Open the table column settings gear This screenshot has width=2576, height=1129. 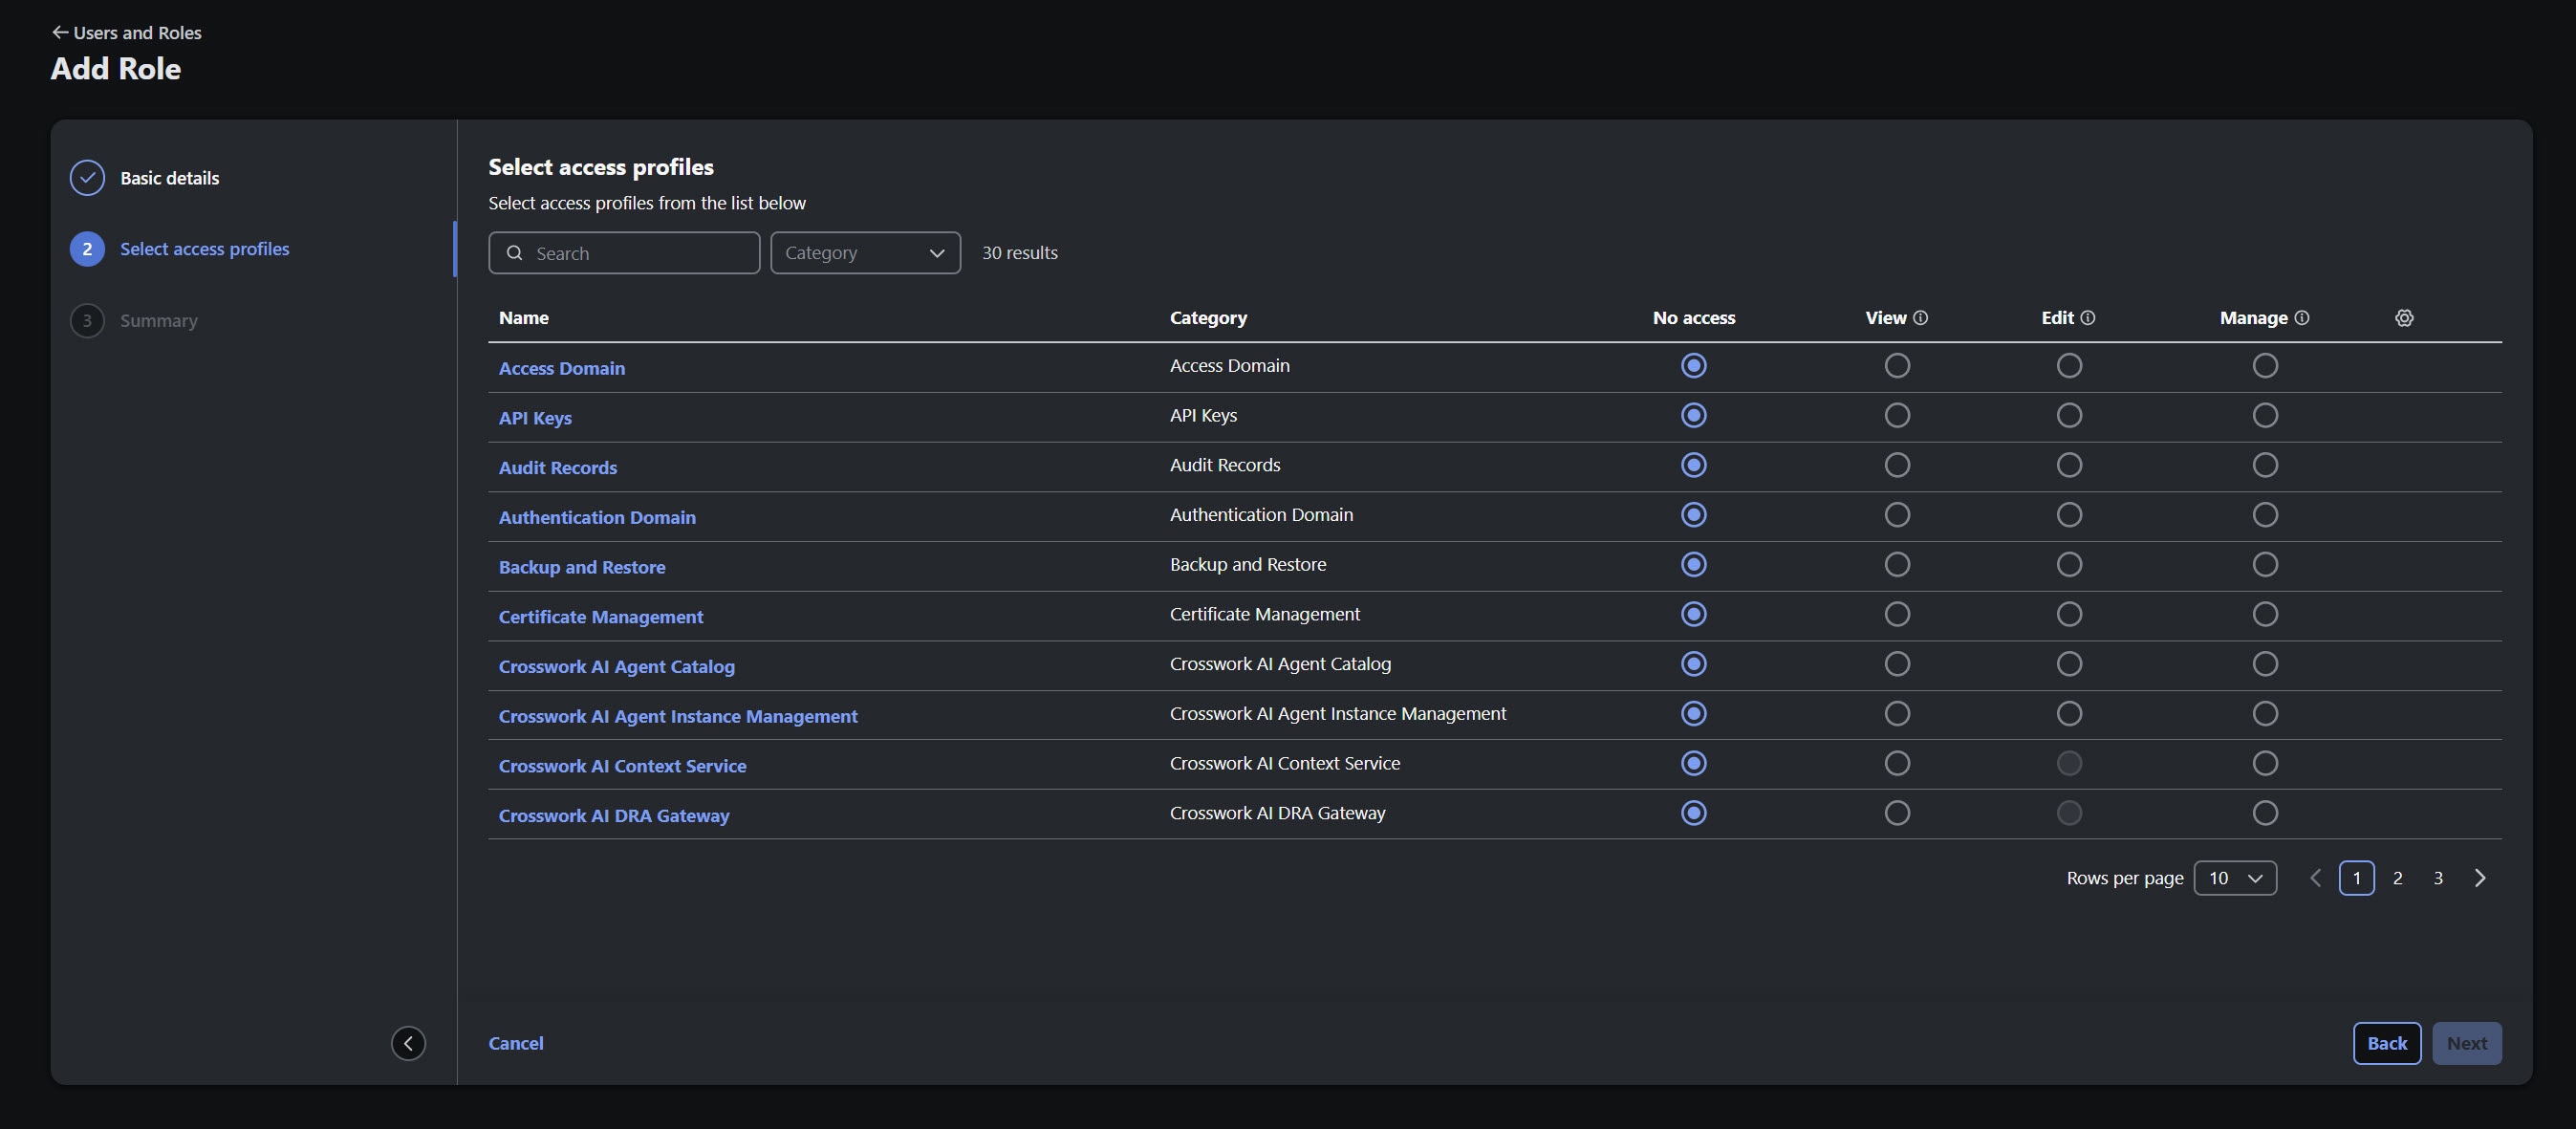2404,317
